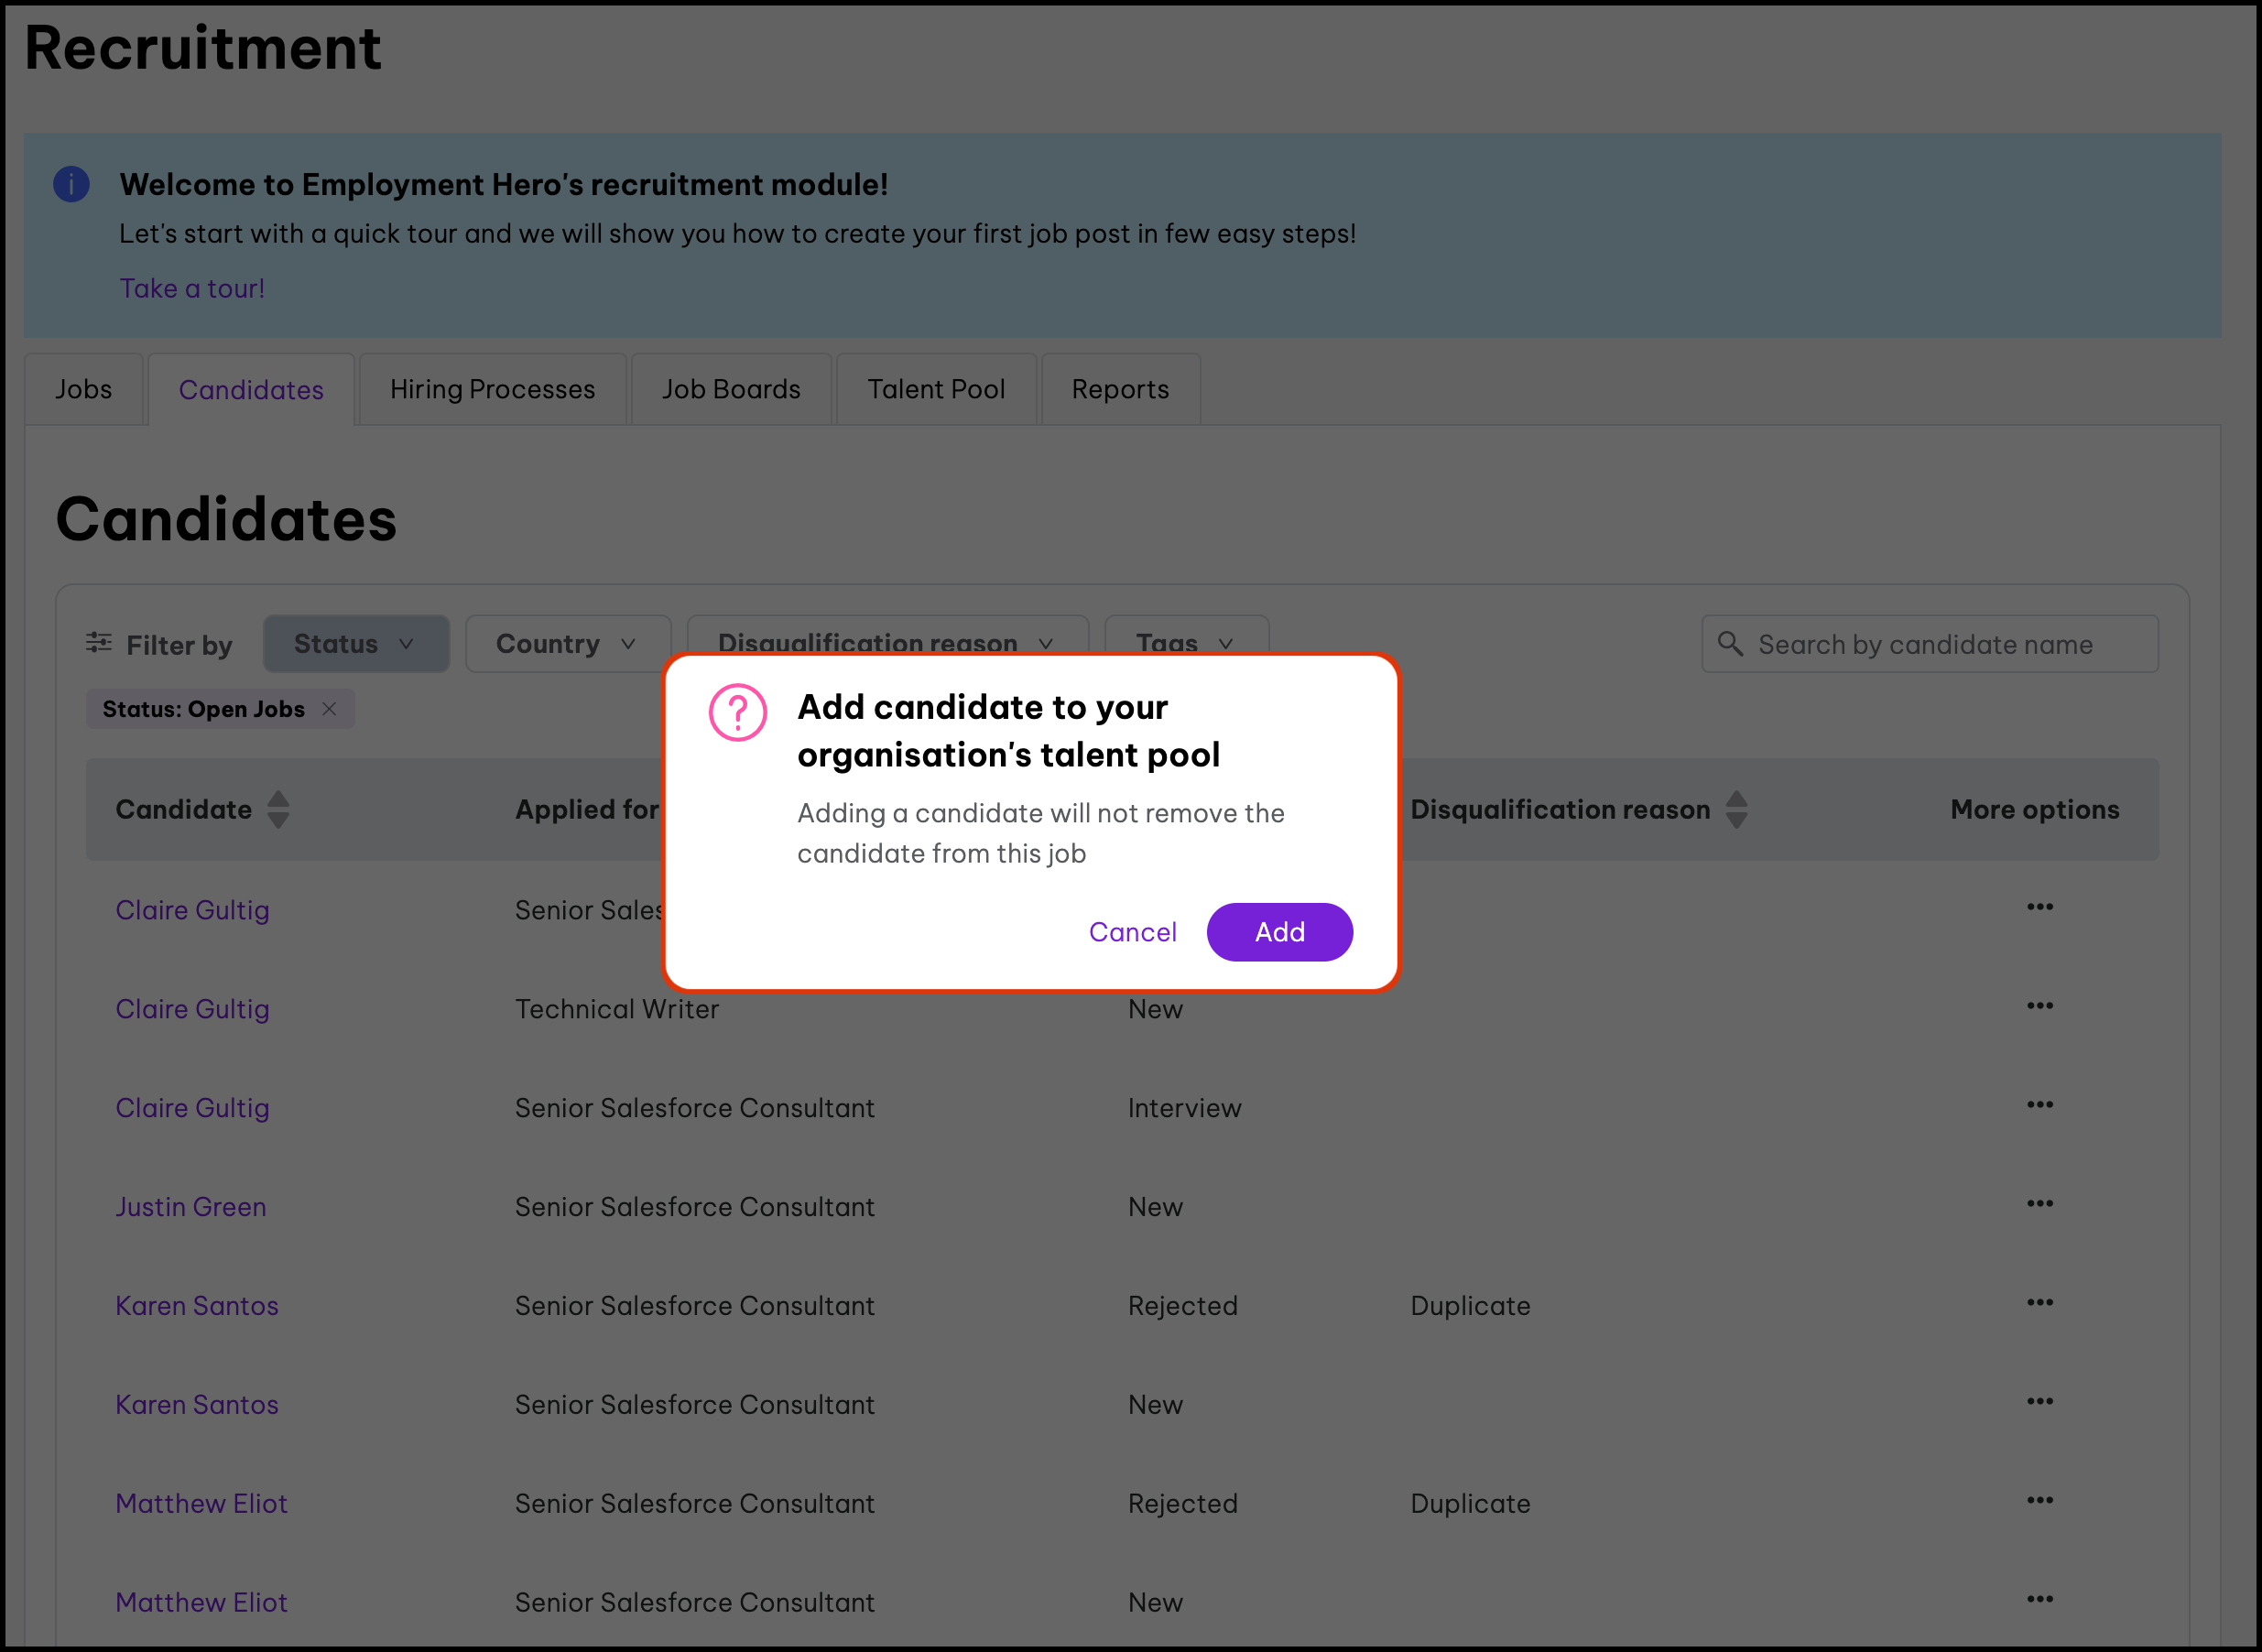2262x1652 pixels.
Task: Click the search magnifier icon
Action: [1730, 644]
